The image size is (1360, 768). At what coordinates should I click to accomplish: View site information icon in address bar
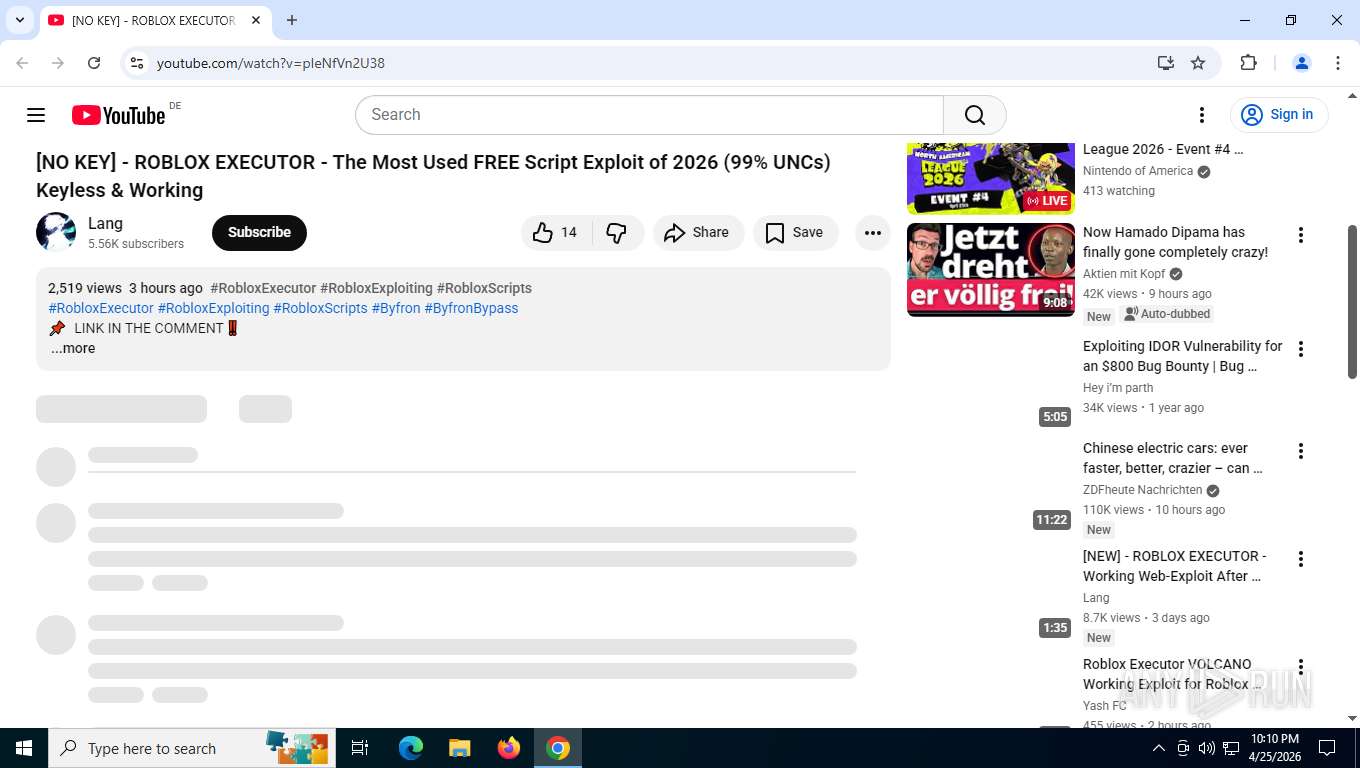(x=138, y=63)
